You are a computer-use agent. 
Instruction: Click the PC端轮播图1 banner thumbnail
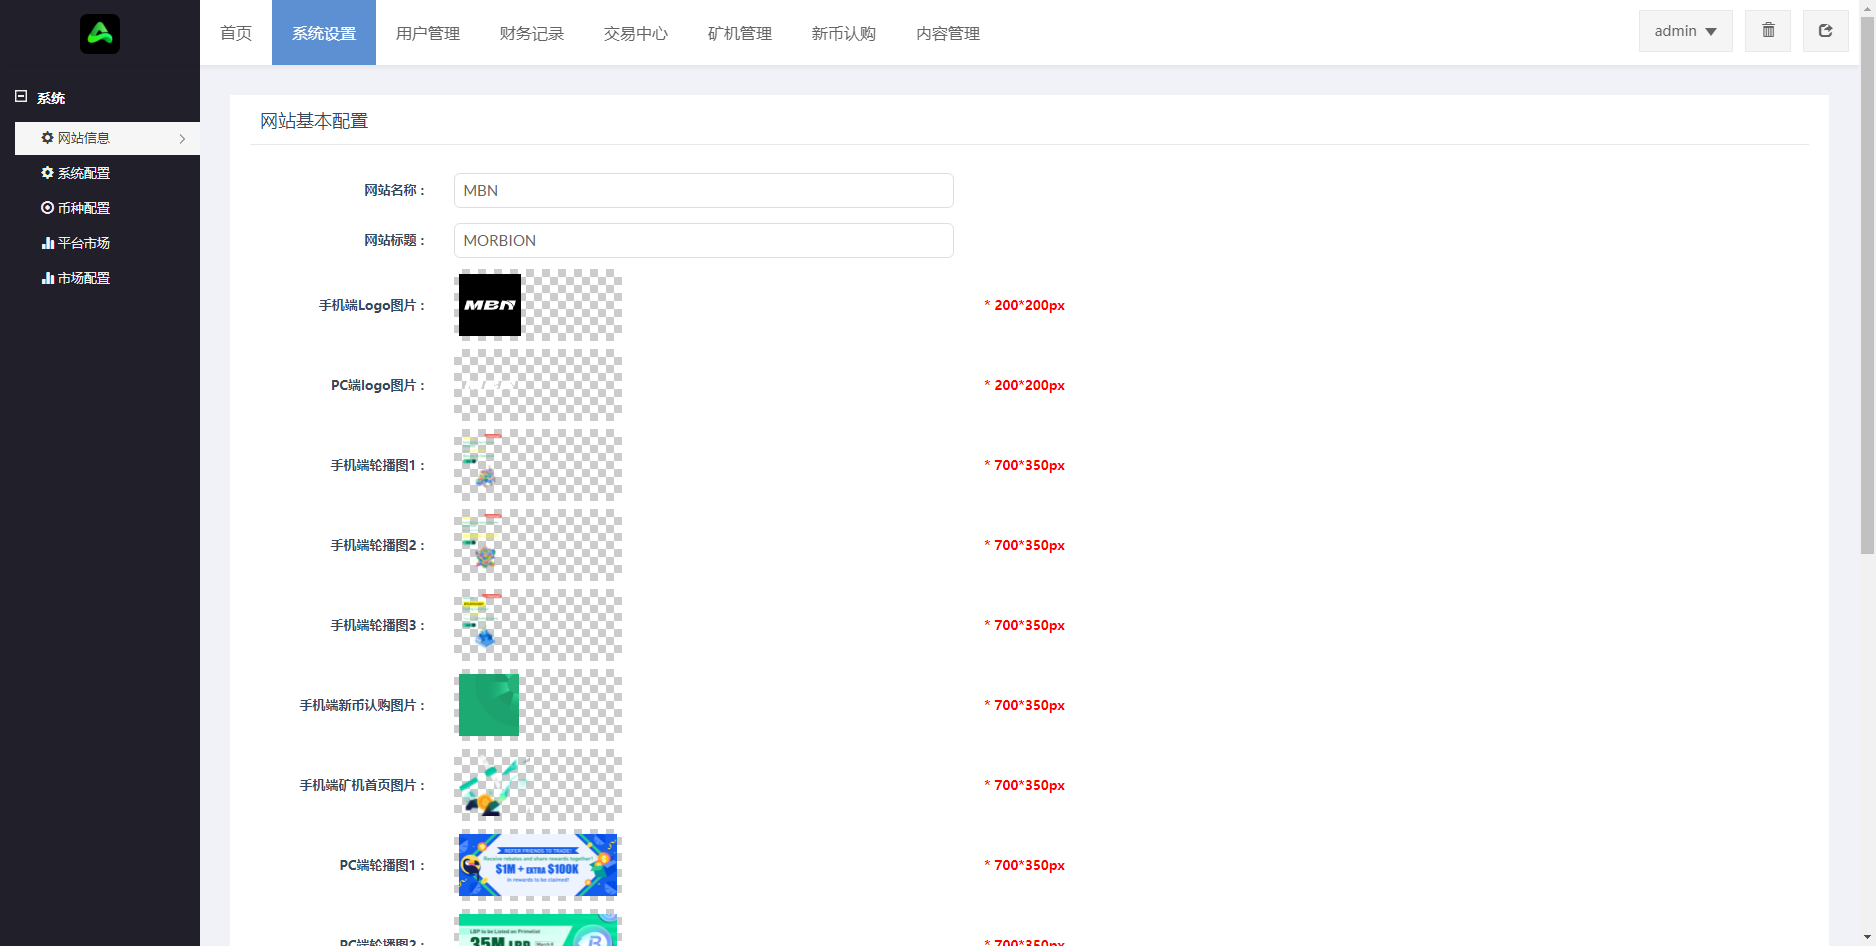tap(538, 865)
